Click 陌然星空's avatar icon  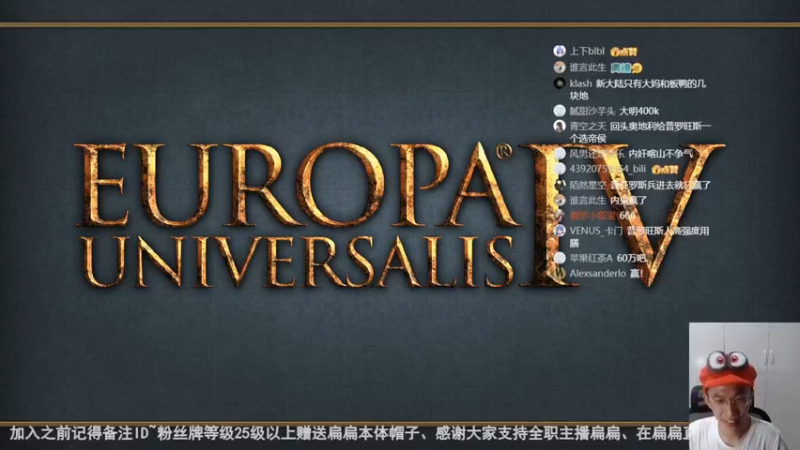[x=560, y=185]
